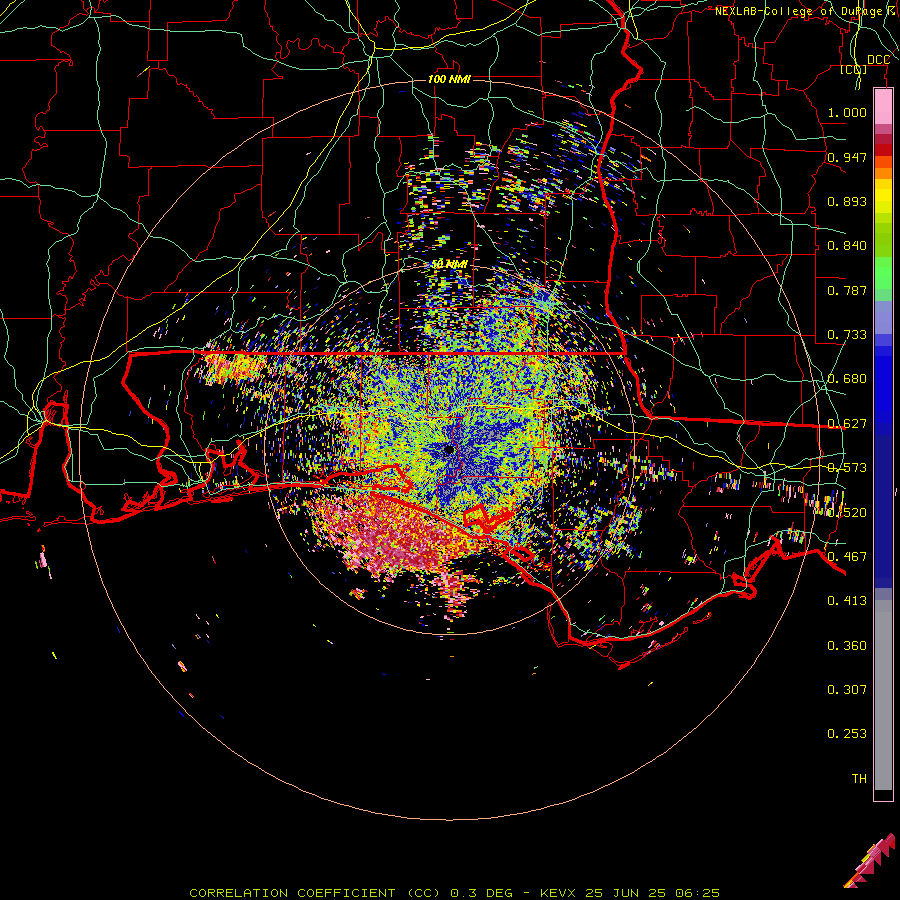The width and height of the screenshot is (900, 900).
Task: Select the 0.840 color scale value
Action: tap(847, 246)
